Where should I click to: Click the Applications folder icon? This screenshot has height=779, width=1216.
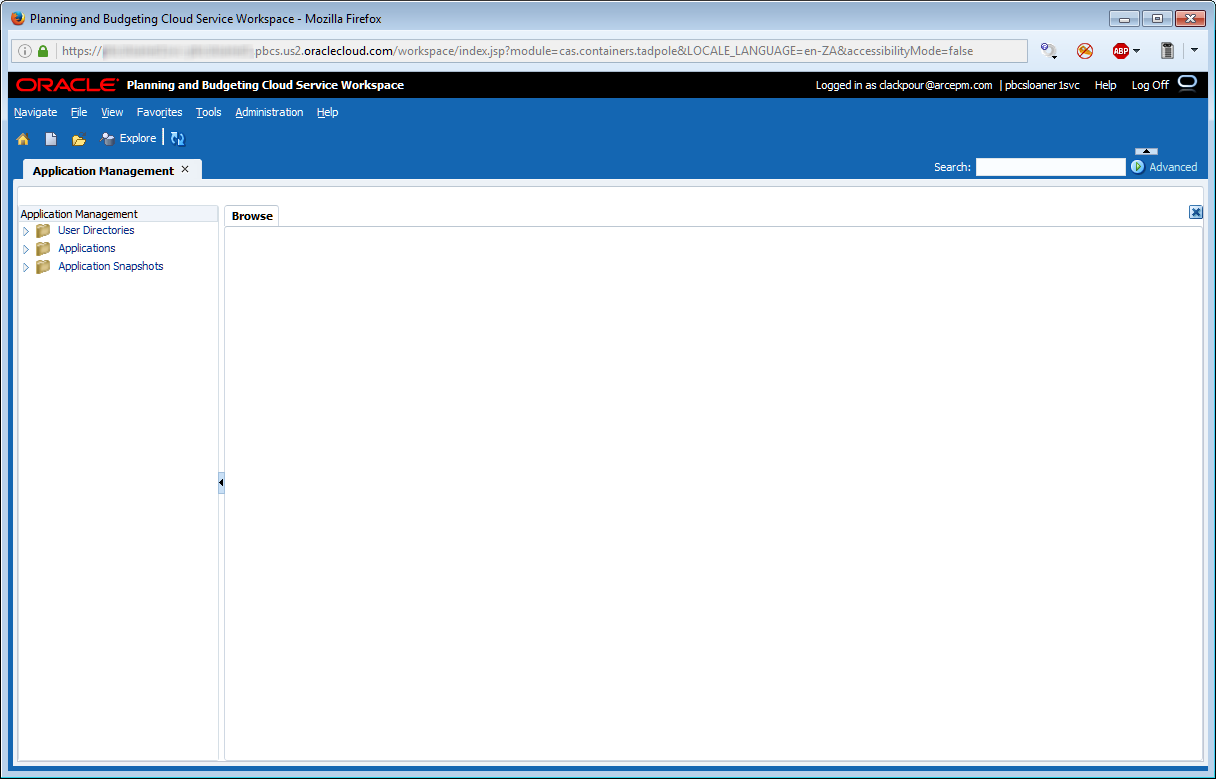(x=43, y=249)
